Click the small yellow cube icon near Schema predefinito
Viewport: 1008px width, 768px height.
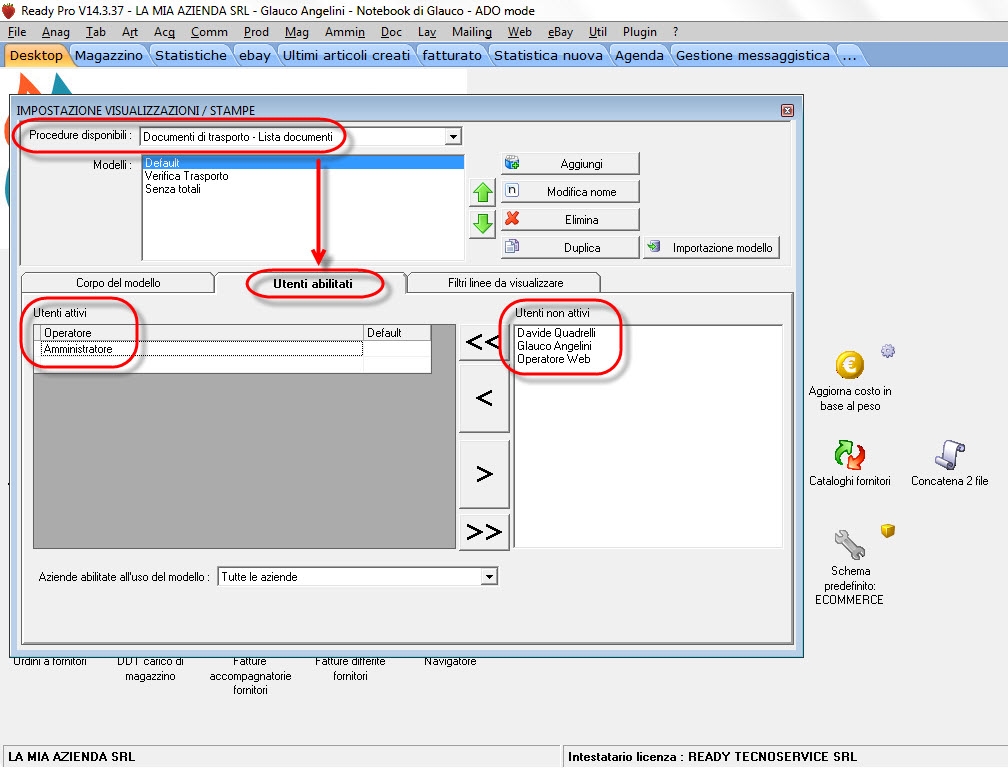coord(888,531)
